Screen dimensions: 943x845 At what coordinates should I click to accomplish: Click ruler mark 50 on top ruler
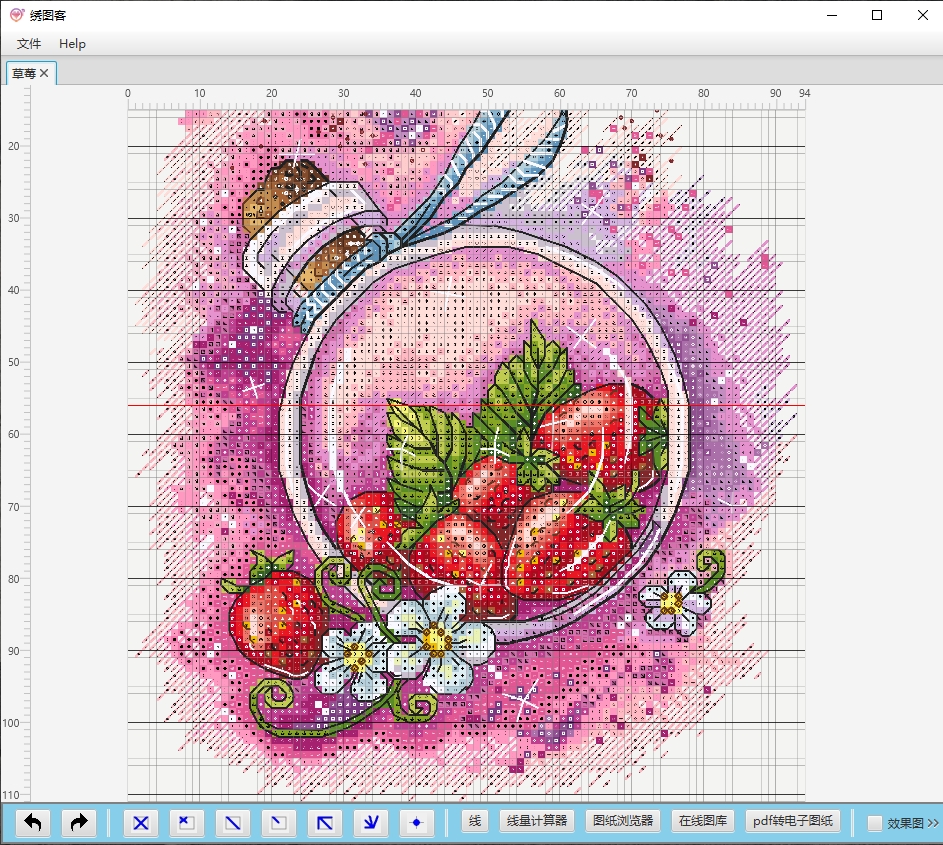click(x=488, y=93)
